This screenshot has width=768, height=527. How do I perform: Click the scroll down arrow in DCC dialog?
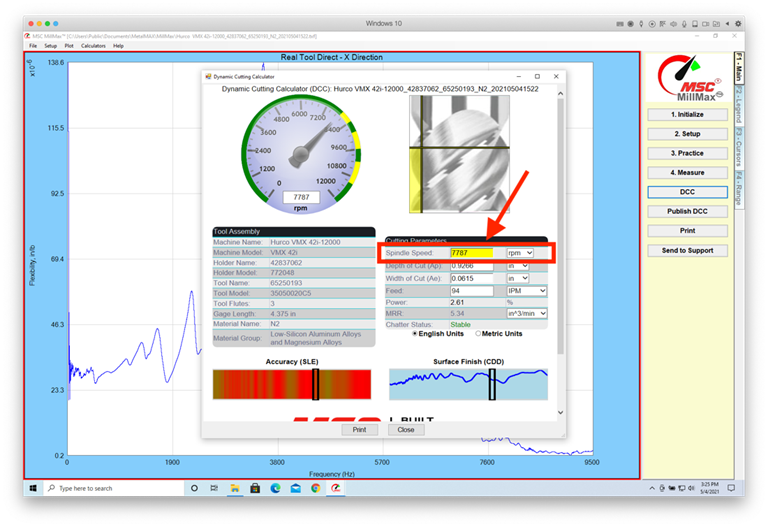coord(560,412)
